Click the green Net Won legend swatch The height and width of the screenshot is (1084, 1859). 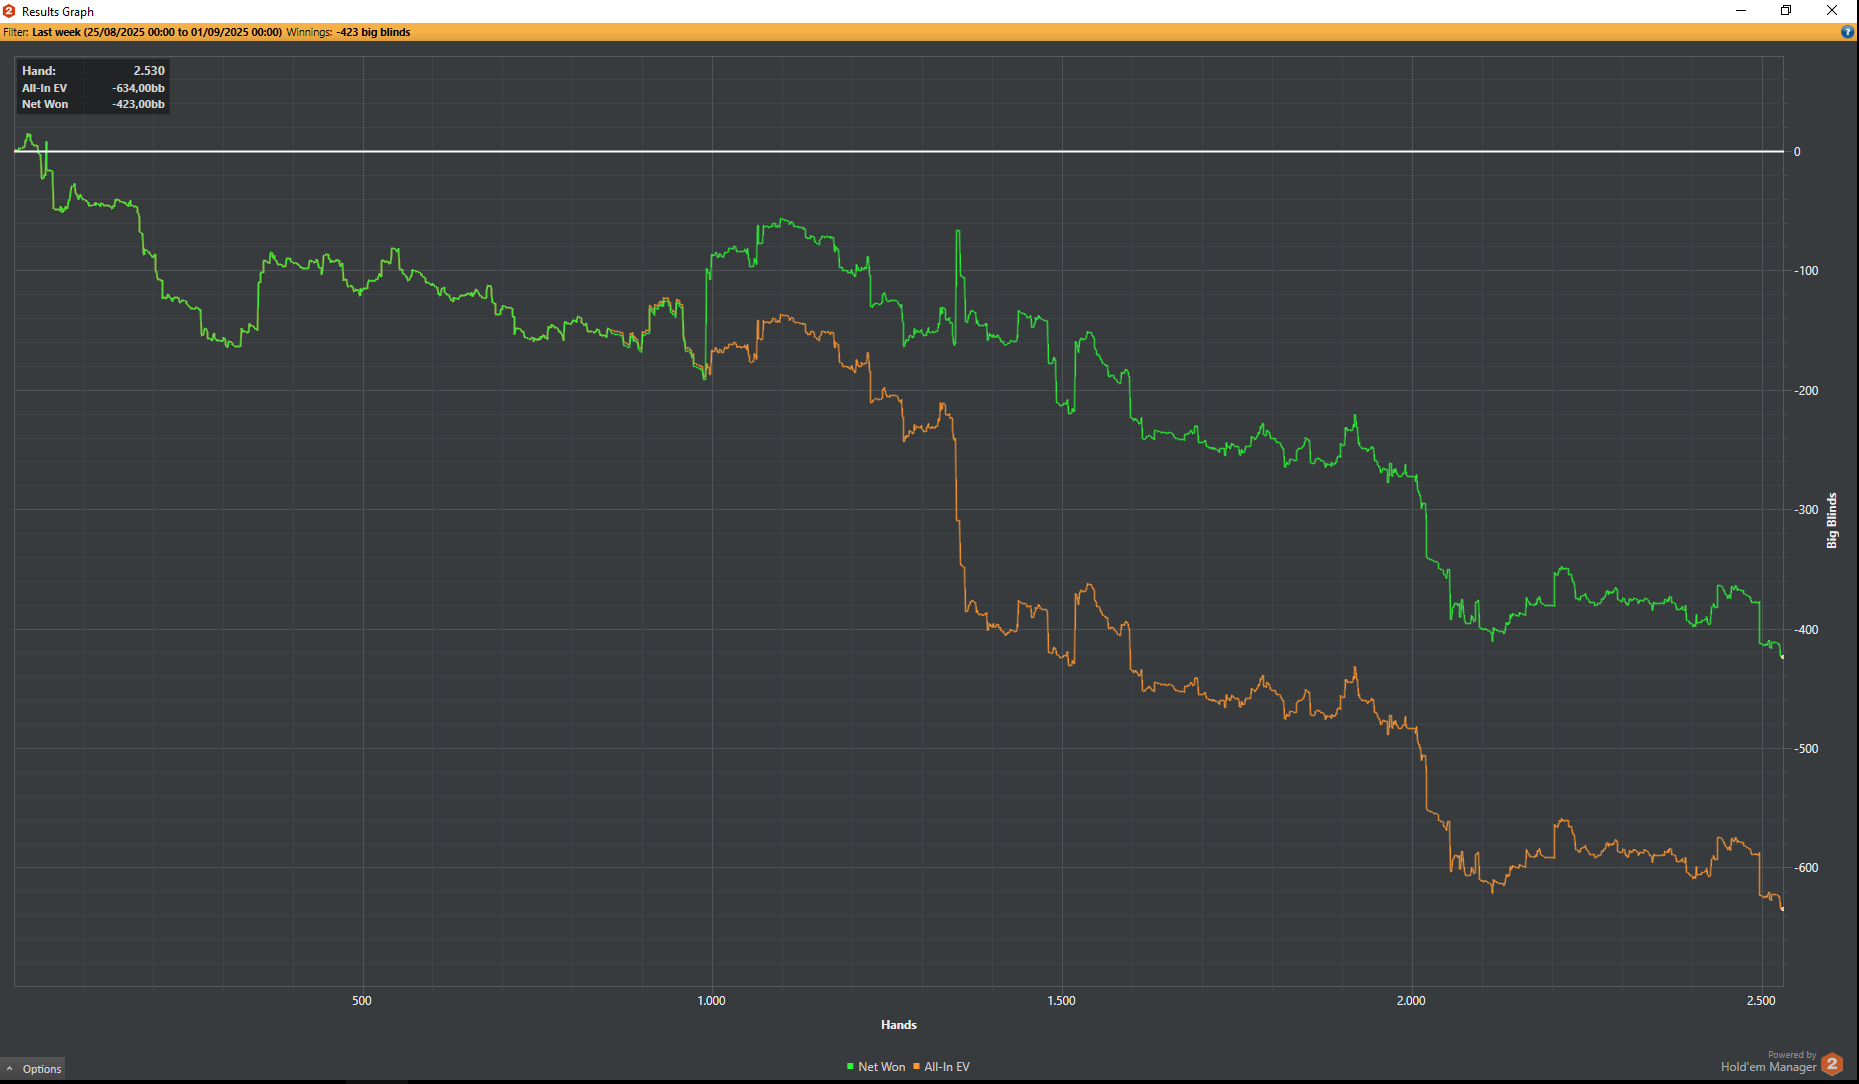tap(850, 1067)
